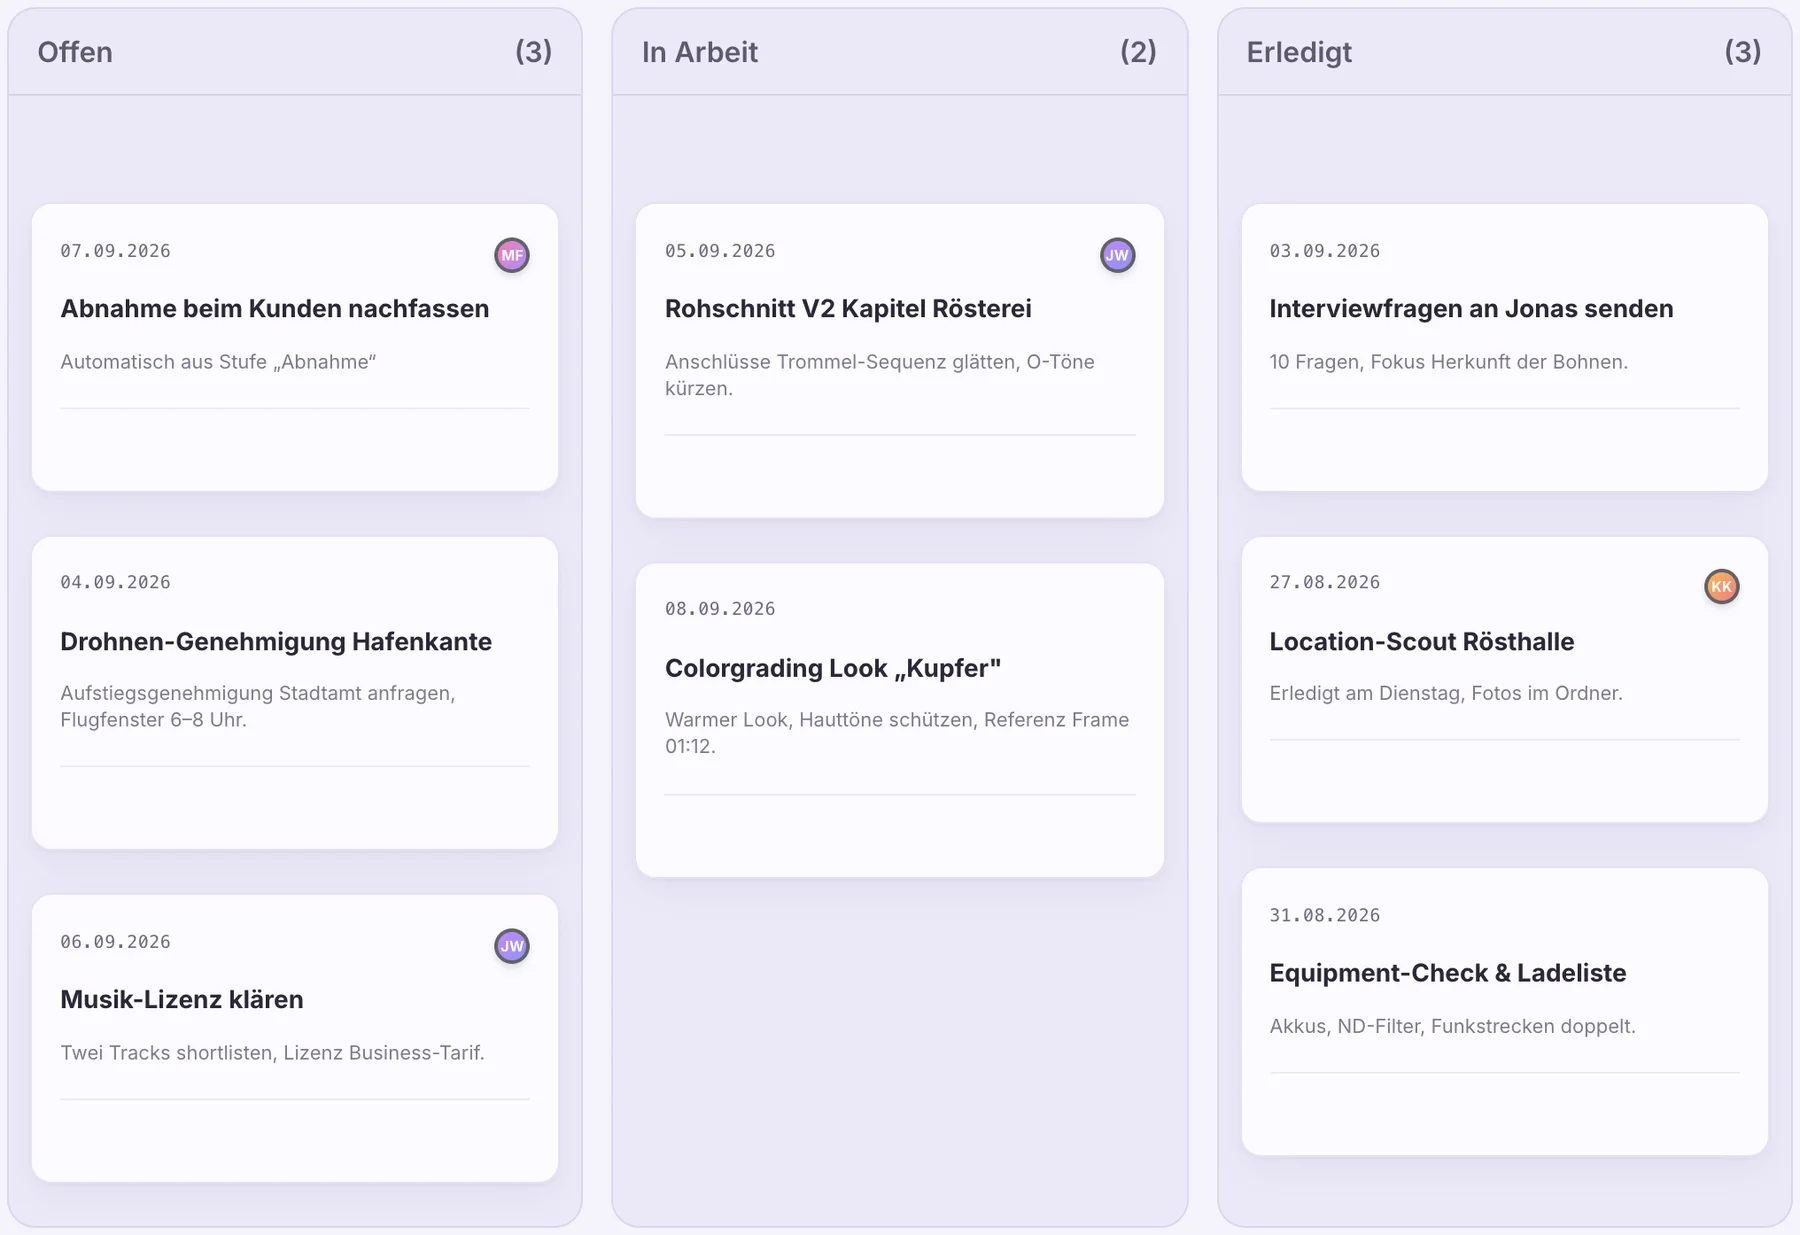
Task: Click description 10 Fragen, Fokus Herkunft
Action: pos(1448,362)
